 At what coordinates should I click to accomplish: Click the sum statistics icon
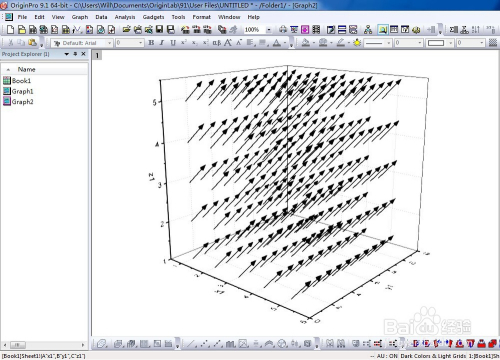tap(453, 30)
